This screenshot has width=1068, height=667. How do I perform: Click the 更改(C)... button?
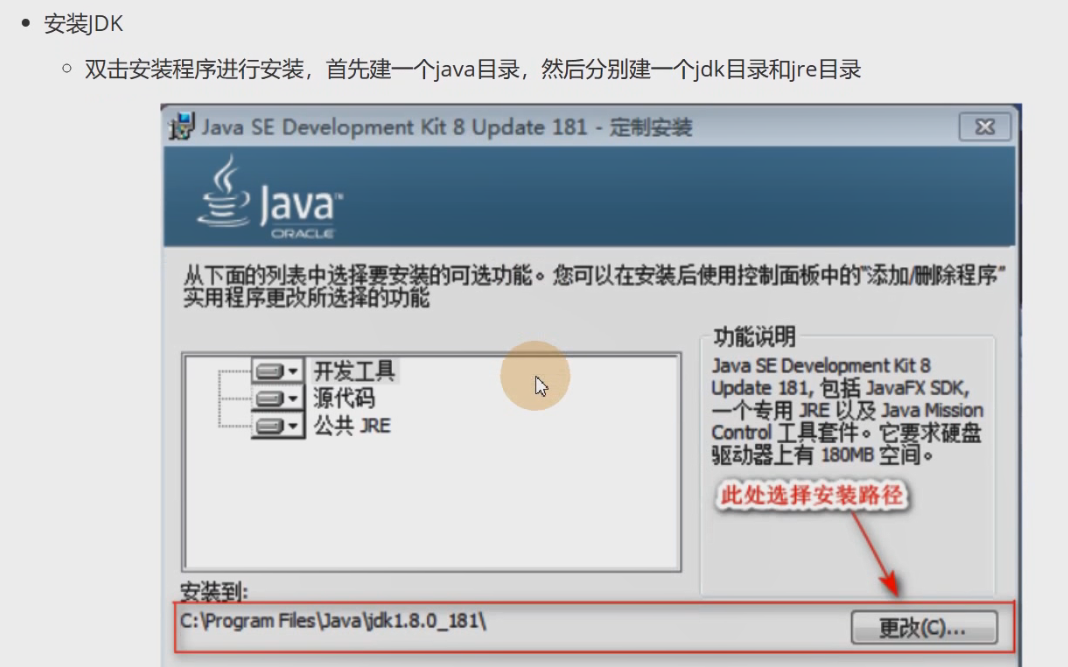pyautogui.click(x=924, y=627)
